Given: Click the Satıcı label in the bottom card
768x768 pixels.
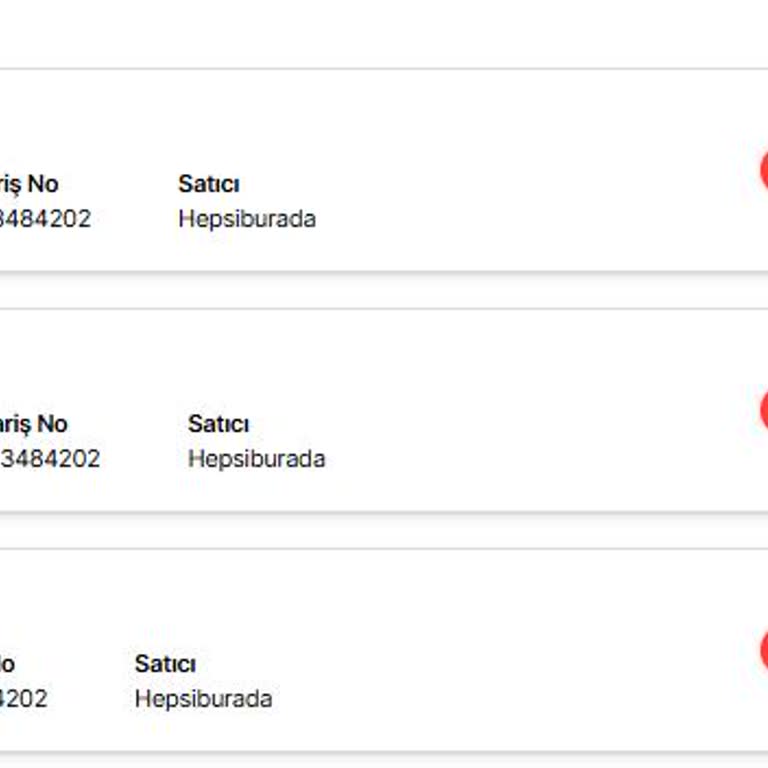Looking at the screenshot, I should point(165,664).
